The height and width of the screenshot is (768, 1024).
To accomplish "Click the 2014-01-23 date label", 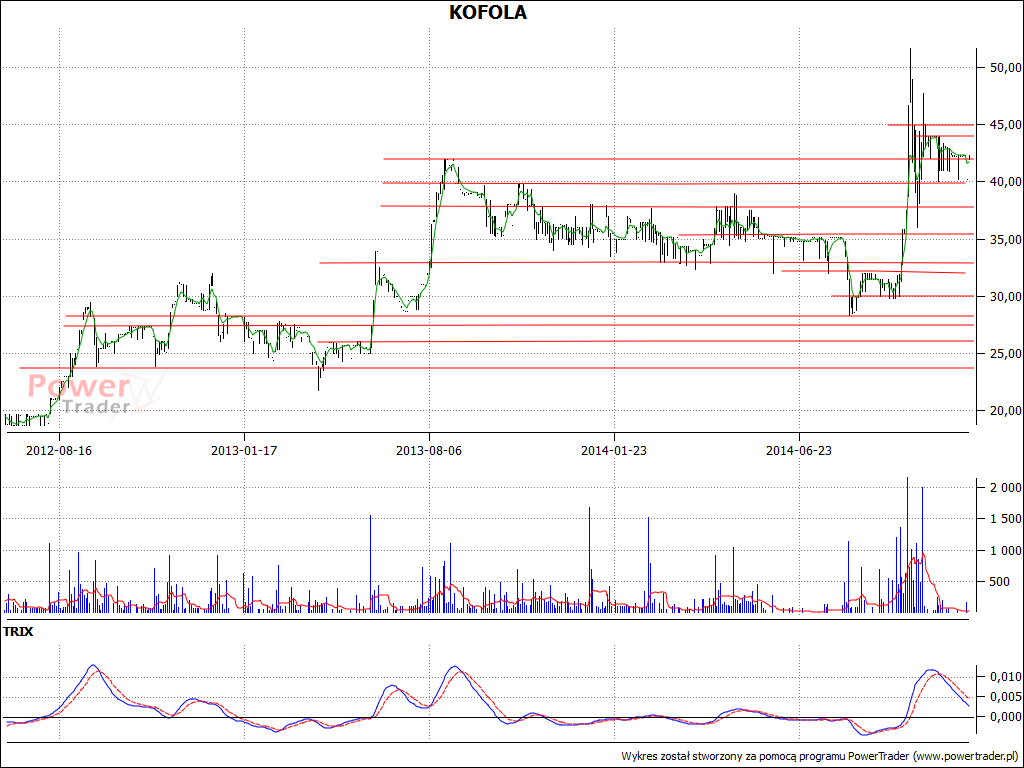I will click(614, 451).
